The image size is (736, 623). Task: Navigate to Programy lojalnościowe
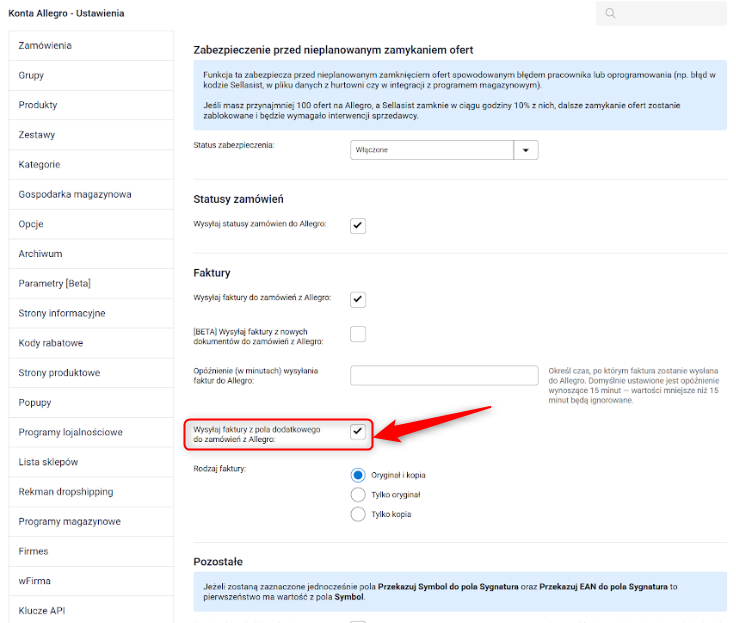pyautogui.click(x=70, y=432)
